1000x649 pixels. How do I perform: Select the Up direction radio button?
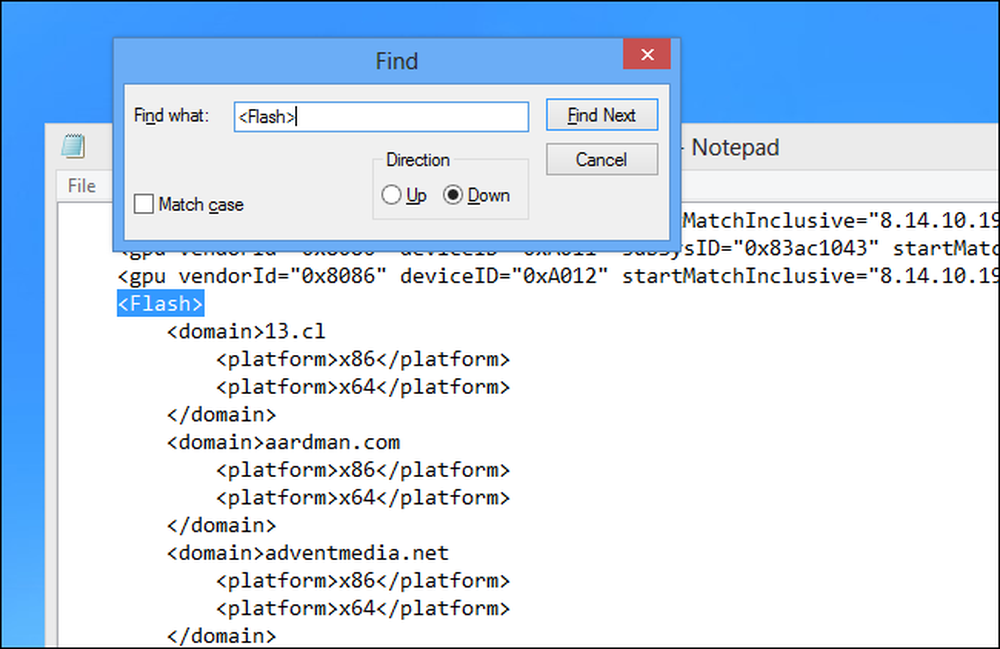[x=392, y=195]
